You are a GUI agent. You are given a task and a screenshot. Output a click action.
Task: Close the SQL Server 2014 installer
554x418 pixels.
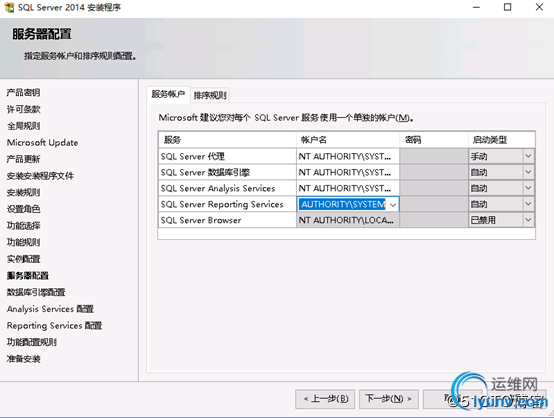pos(539,7)
